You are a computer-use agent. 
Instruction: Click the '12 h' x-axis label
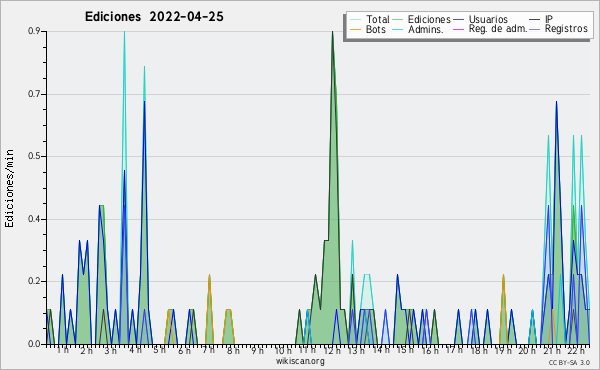coord(332,350)
